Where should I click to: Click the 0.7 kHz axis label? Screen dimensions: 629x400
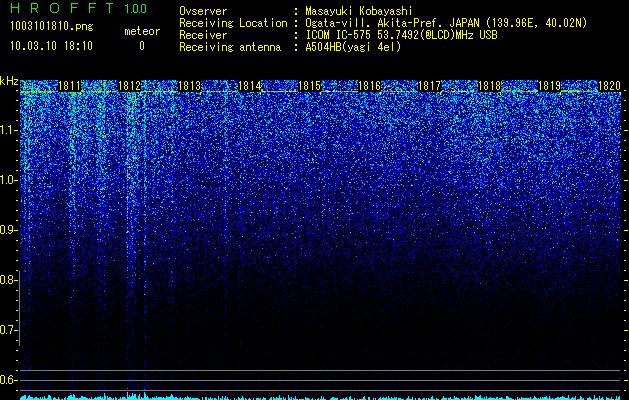click(x=9, y=330)
